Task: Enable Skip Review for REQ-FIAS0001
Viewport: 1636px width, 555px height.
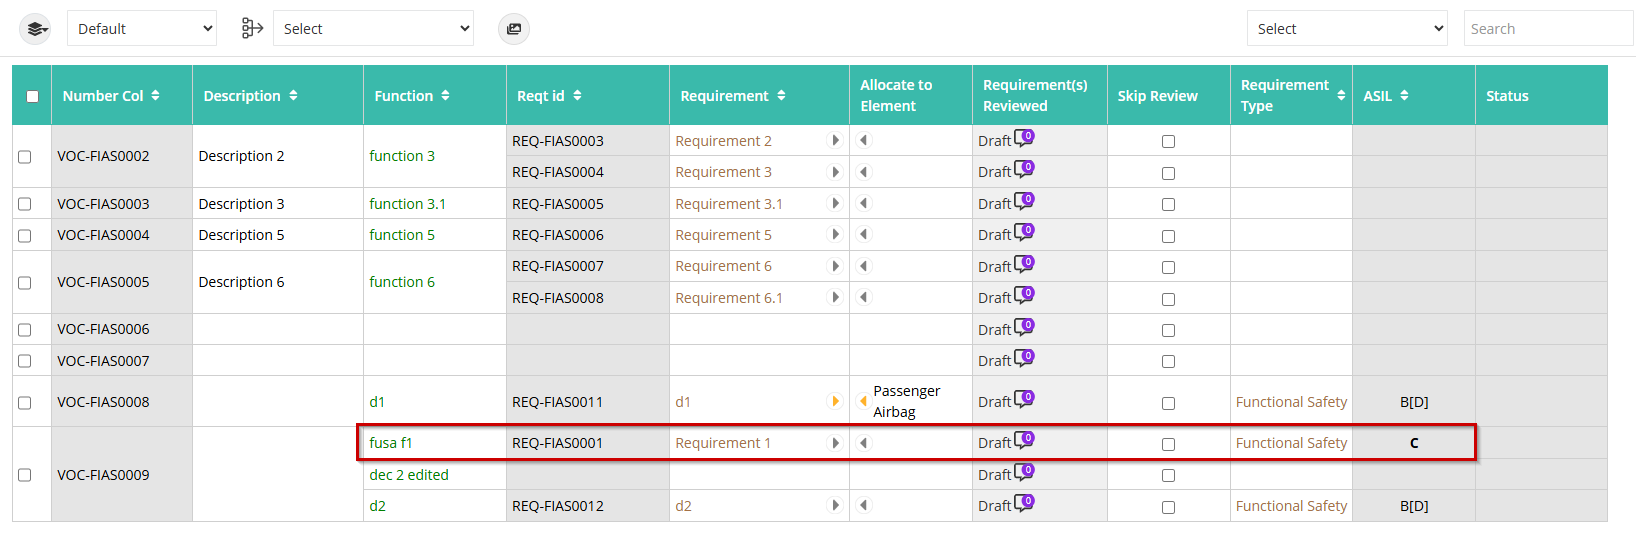Action: 1168,444
